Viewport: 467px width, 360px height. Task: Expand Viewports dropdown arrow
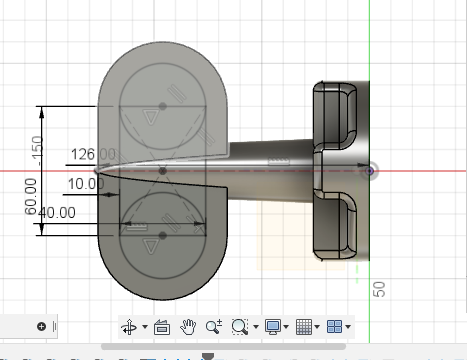(348, 327)
